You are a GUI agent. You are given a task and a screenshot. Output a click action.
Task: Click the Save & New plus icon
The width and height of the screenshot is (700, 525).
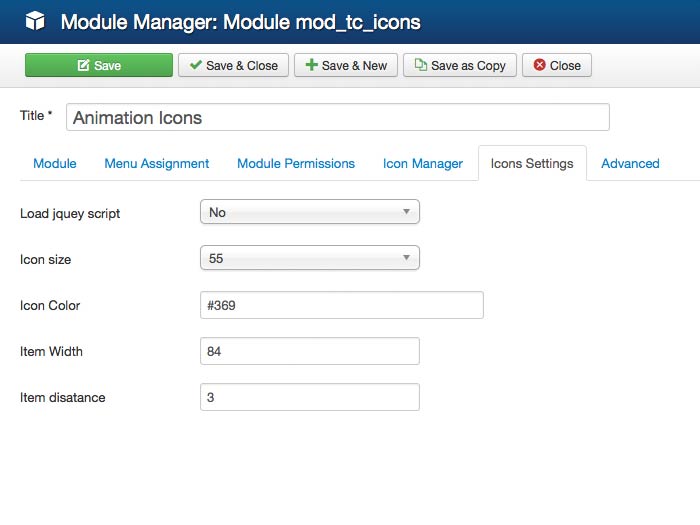click(311, 65)
